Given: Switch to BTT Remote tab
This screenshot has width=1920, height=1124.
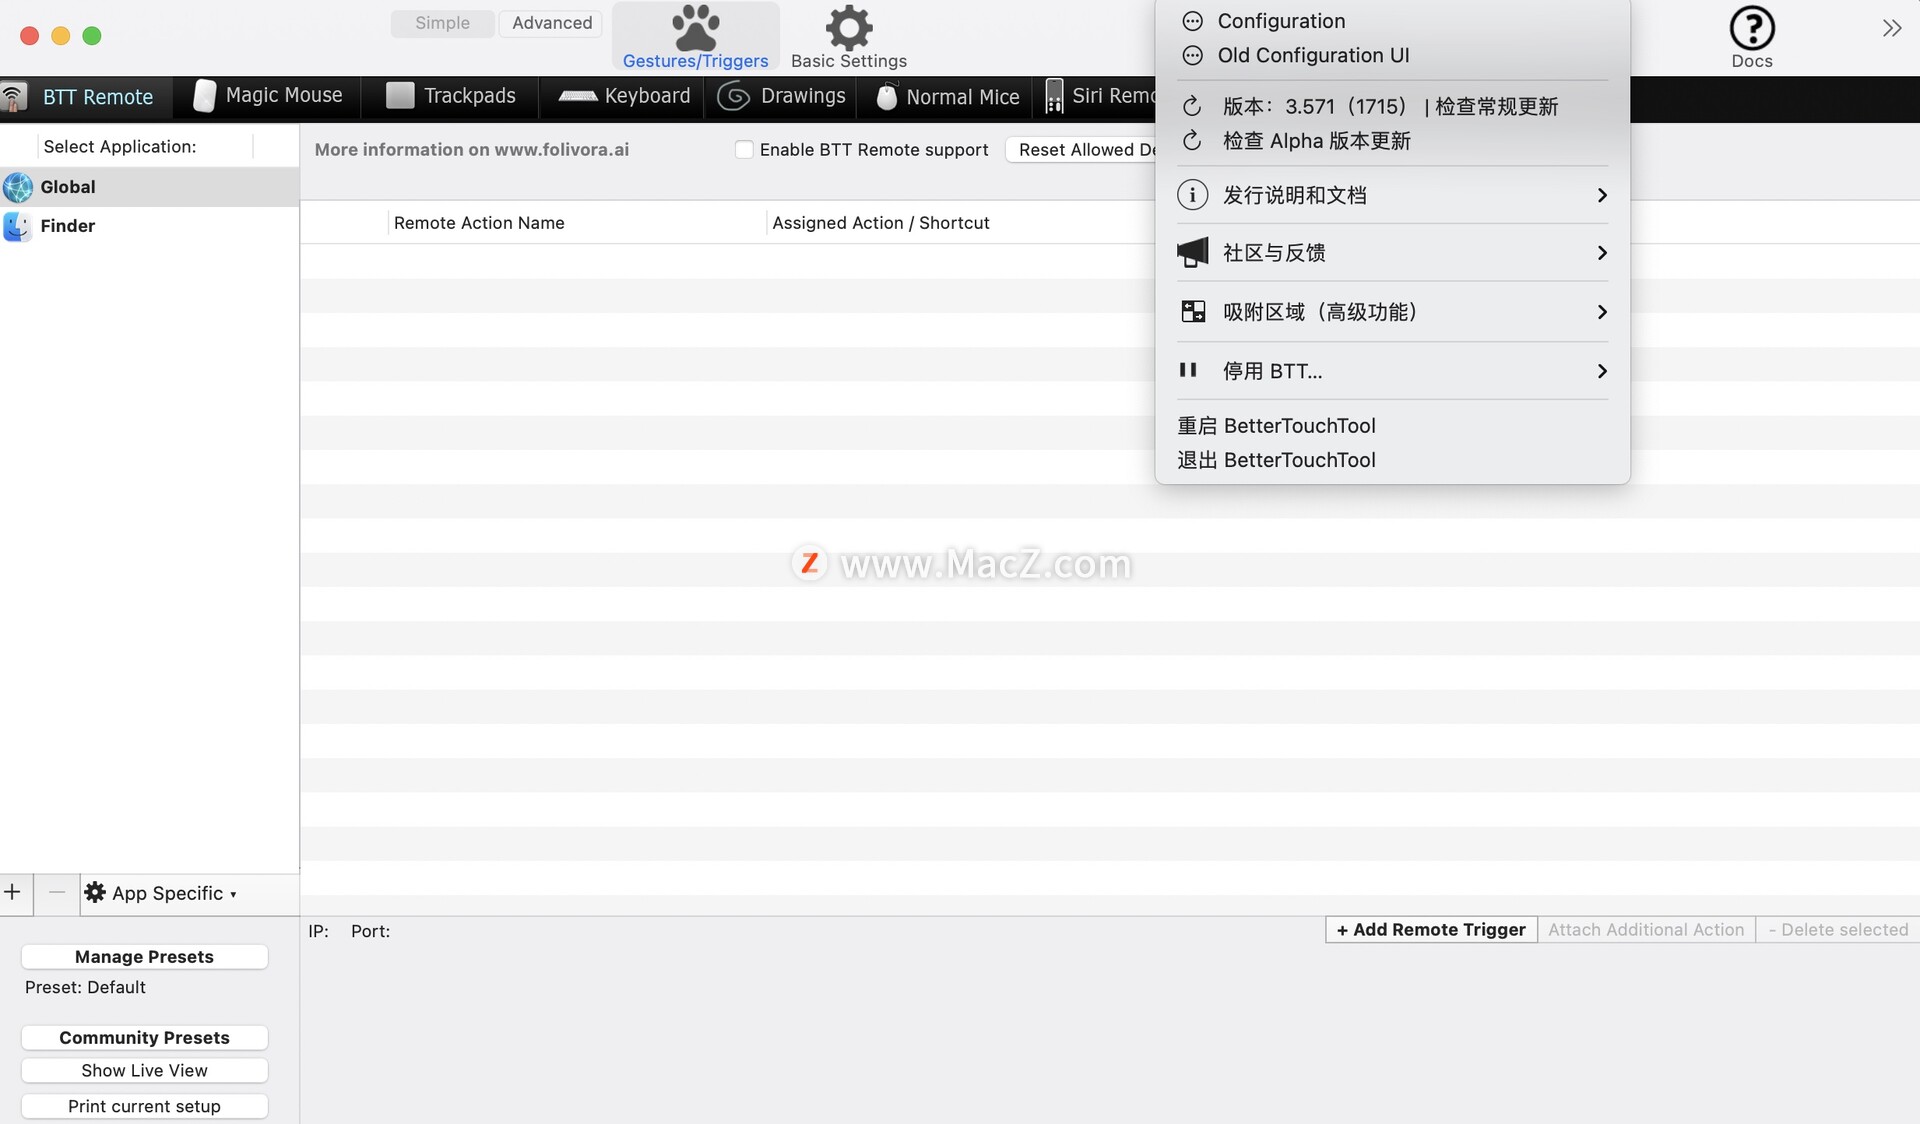Looking at the screenshot, I should click(x=86, y=97).
